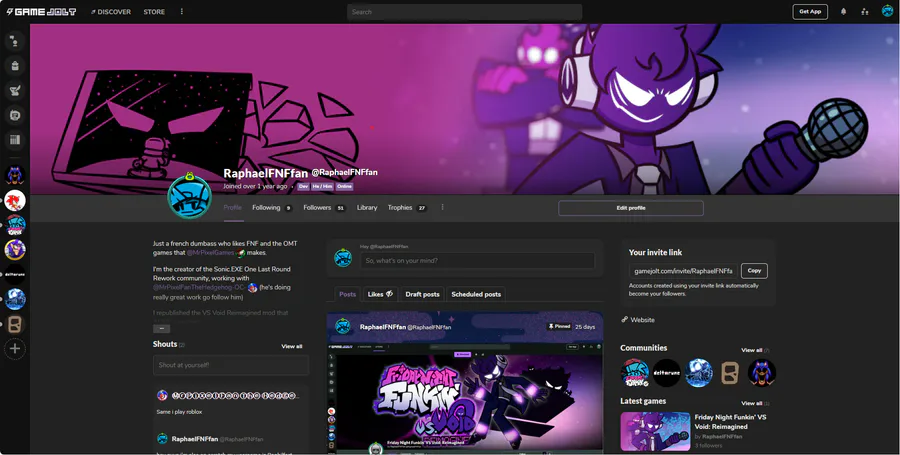Switch to the Followers tab
900x455 pixels.
pyautogui.click(x=324, y=208)
